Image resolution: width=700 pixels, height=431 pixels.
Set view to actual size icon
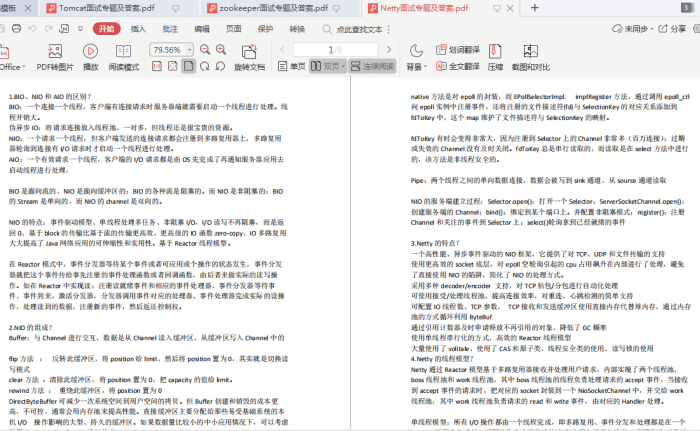point(157,67)
